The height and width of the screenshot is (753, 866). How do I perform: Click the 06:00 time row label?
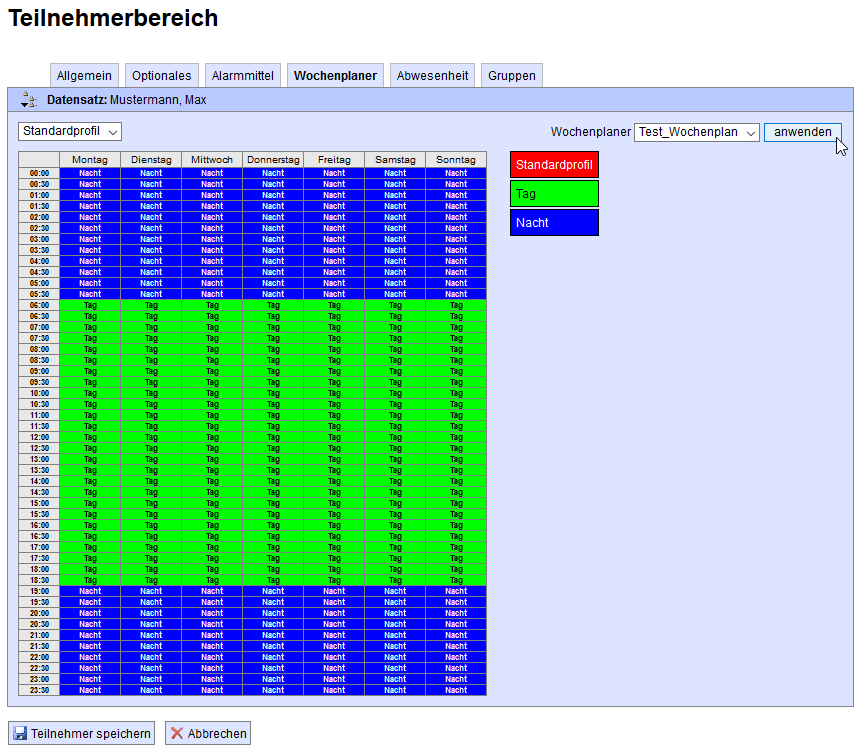click(39, 305)
